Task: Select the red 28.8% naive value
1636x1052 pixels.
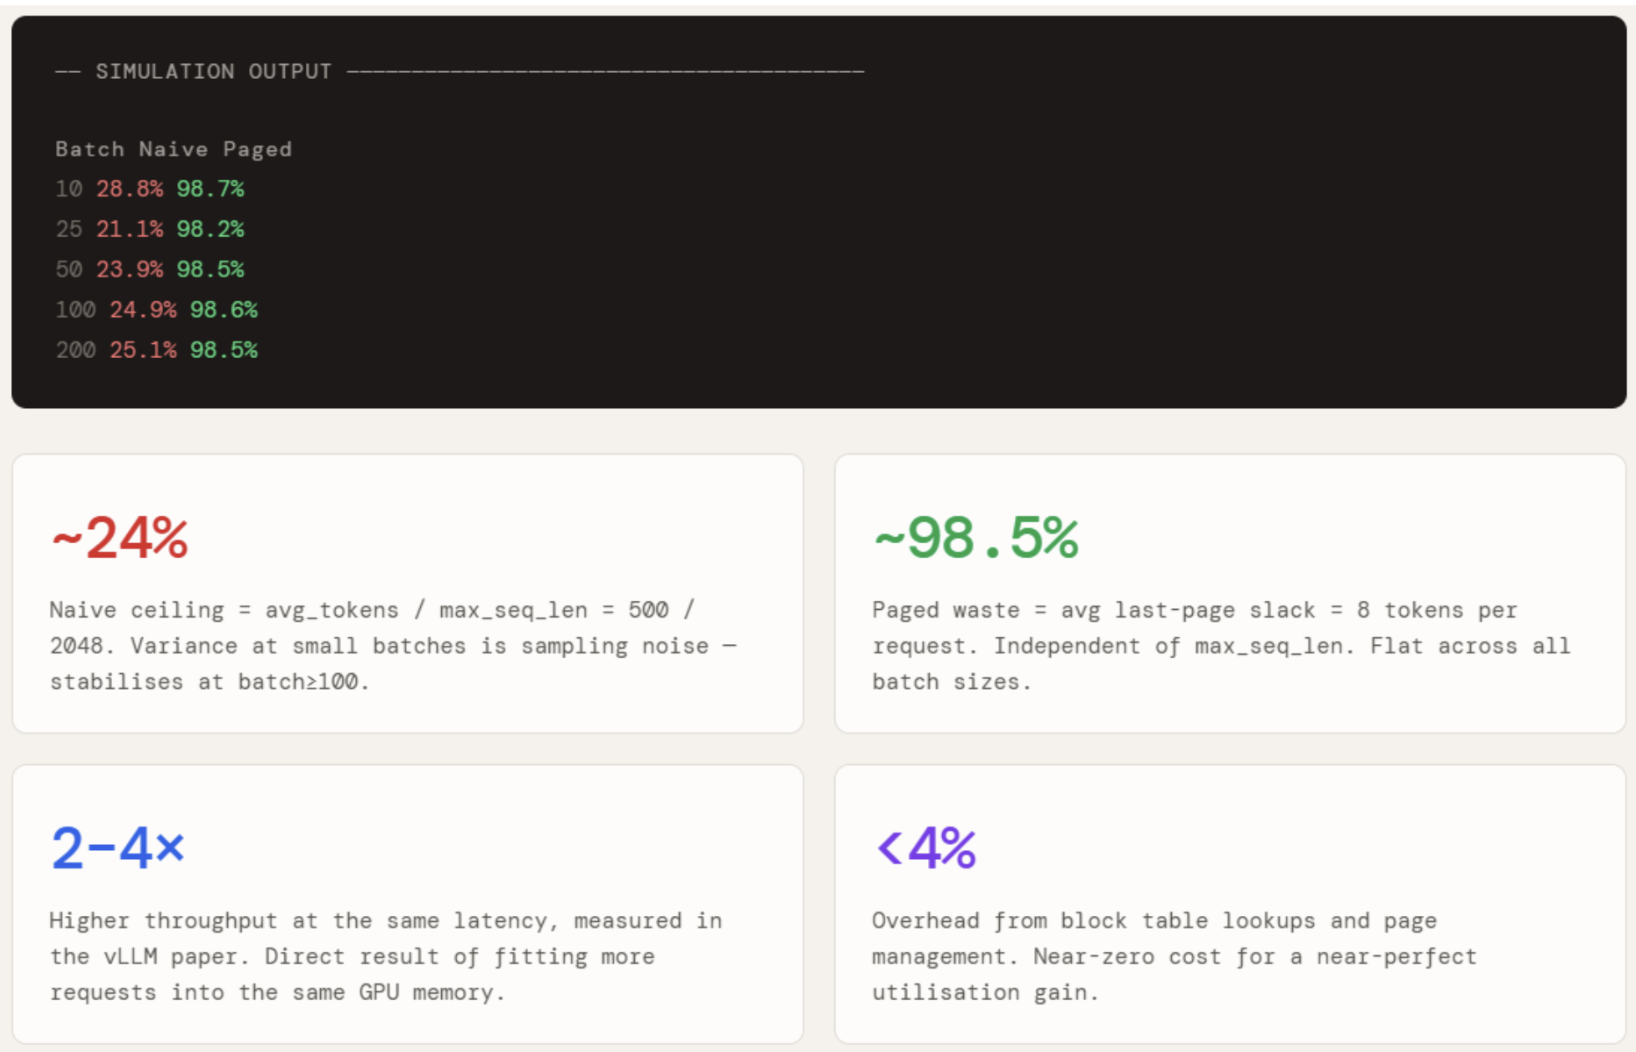Action: pyautogui.click(x=129, y=189)
